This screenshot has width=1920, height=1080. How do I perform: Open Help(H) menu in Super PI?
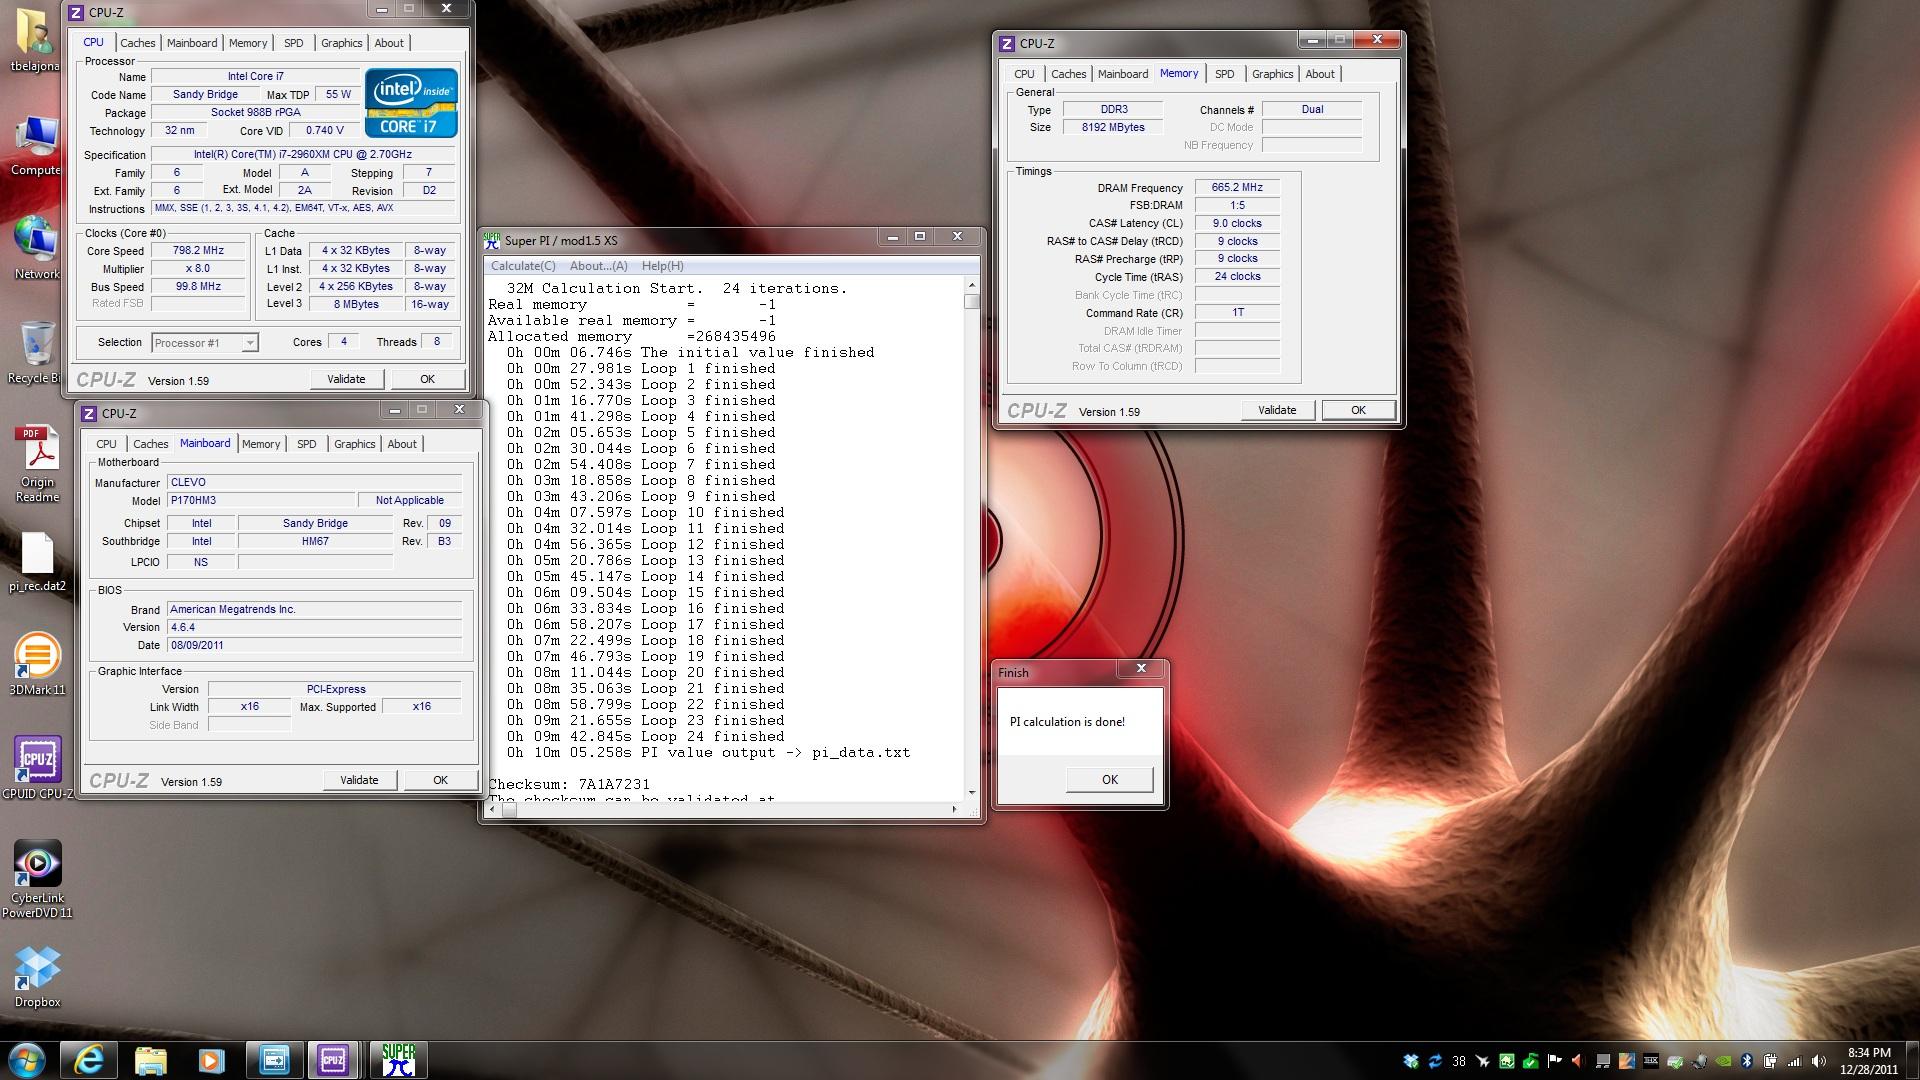(662, 266)
